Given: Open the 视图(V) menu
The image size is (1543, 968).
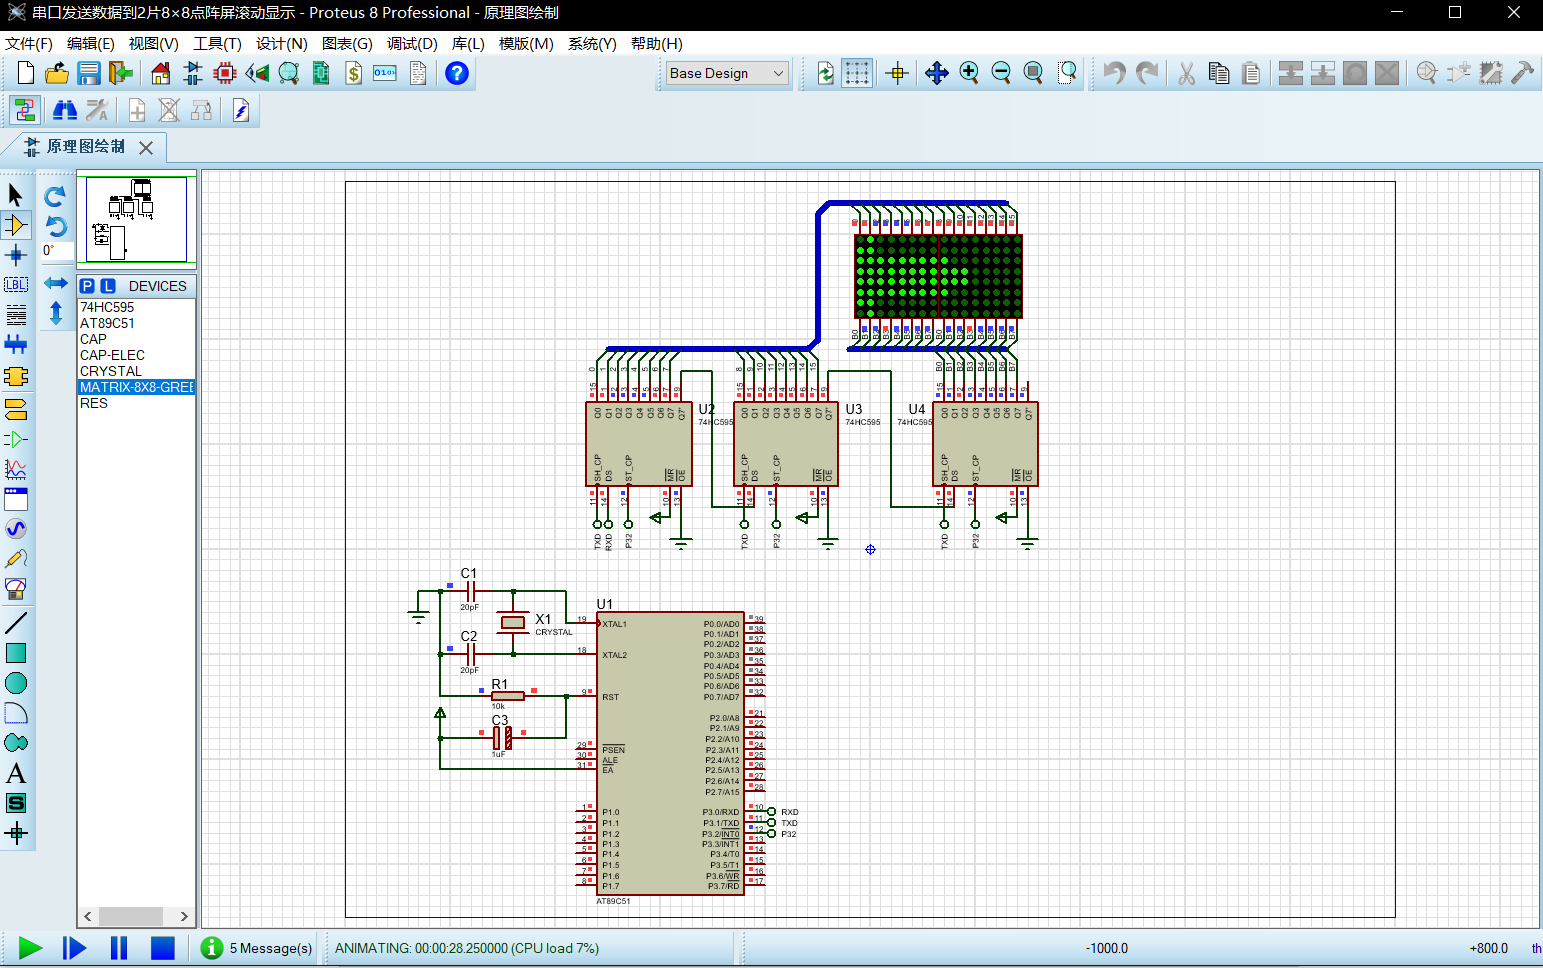Looking at the screenshot, I should tap(153, 44).
